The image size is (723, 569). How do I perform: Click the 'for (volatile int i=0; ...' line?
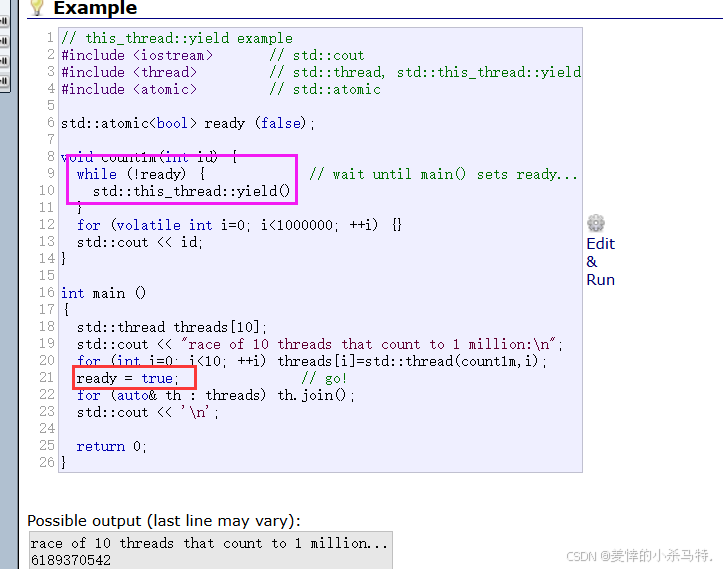click(x=239, y=225)
